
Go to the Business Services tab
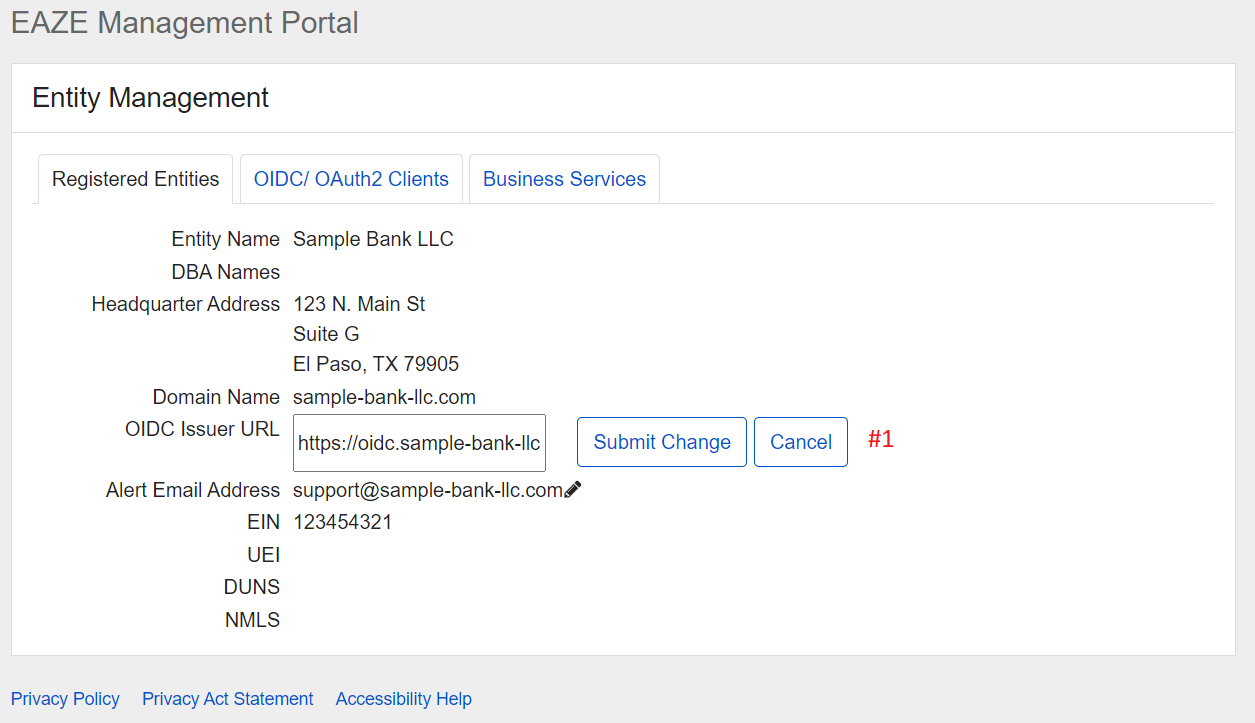click(564, 180)
